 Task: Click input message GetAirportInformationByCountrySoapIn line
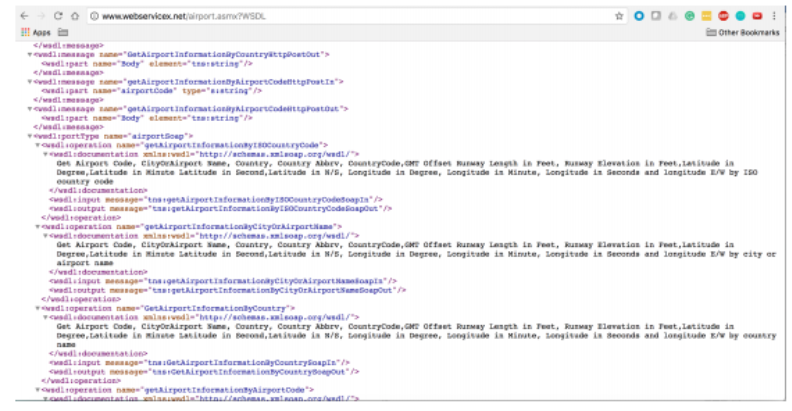pyautogui.click(x=199, y=363)
